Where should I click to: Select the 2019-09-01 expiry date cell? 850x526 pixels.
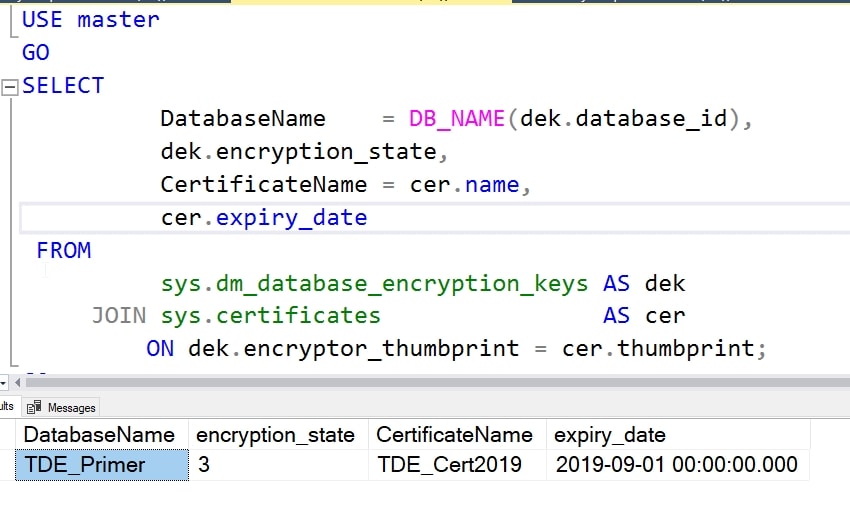coord(677,465)
